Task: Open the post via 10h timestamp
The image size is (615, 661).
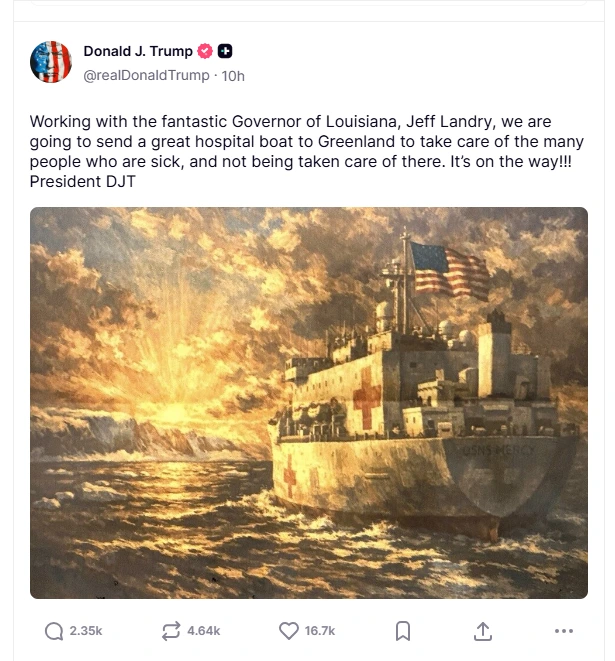Action: pos(233,76)
